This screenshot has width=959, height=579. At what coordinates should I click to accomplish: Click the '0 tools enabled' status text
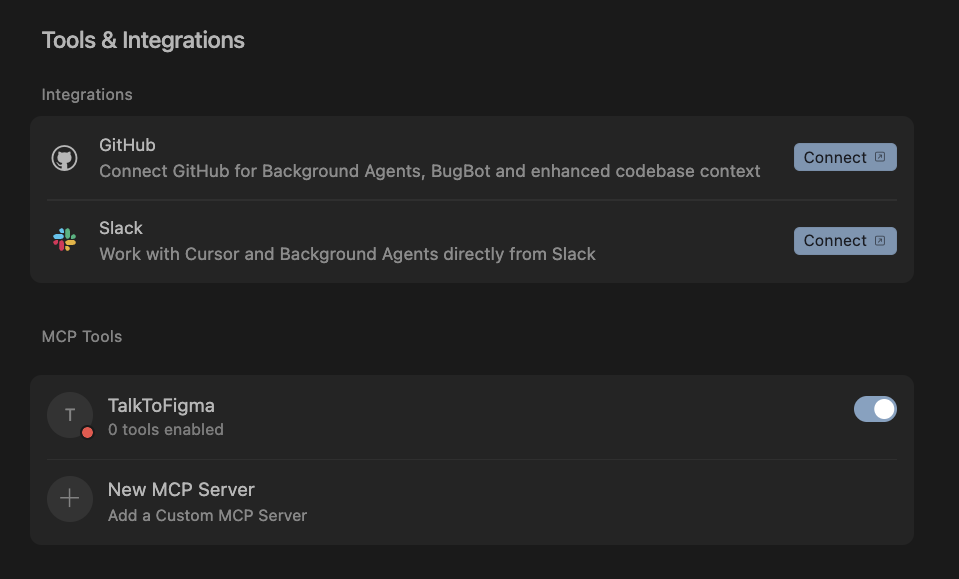pos(166,430)
